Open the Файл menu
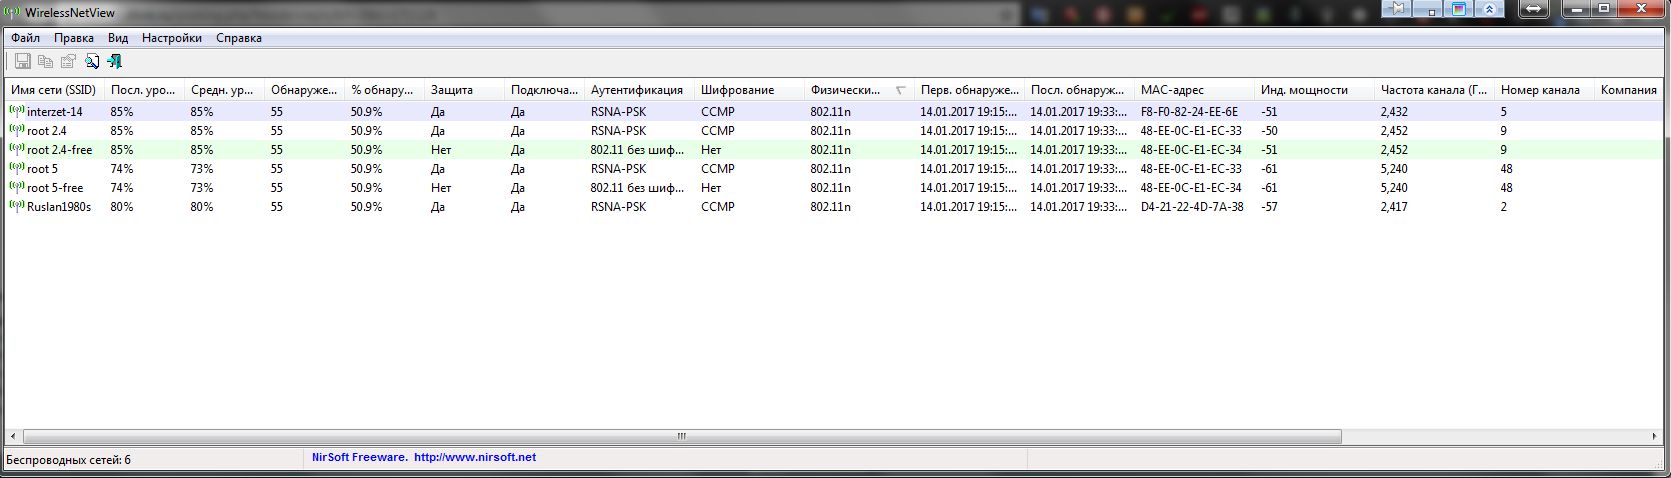This screenshot has height=478, width=1671. click(26, 38)
